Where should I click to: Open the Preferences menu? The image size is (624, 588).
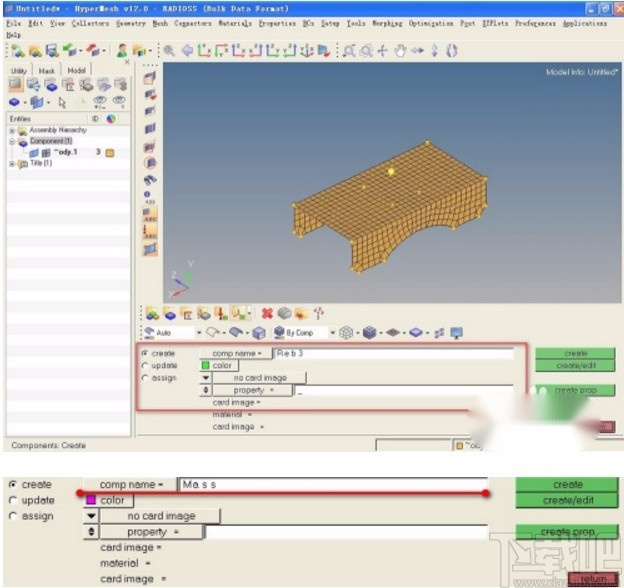tap(535, 23)
